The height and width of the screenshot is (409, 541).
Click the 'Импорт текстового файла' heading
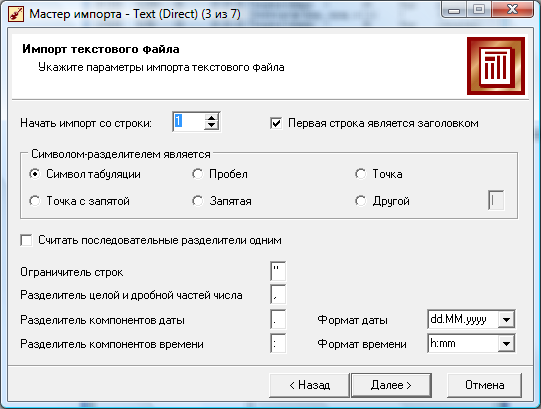tap(101, 49)
